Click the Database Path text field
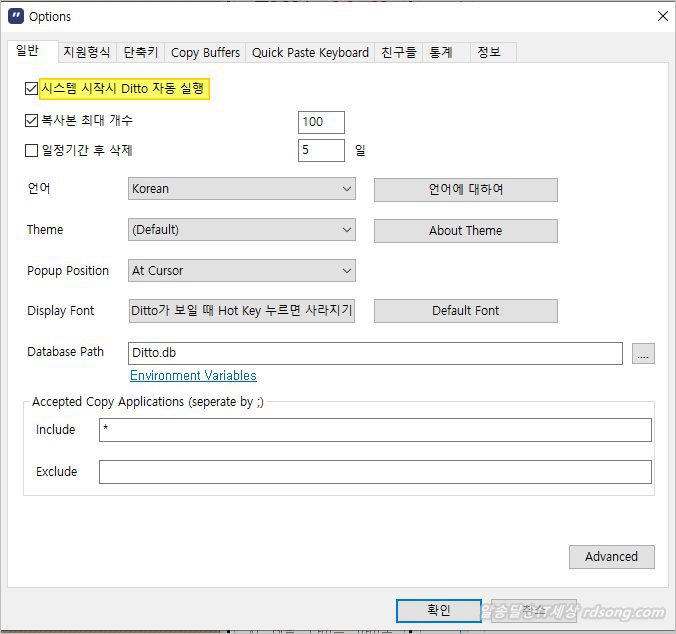676x634 pixels. pos(375,353)
